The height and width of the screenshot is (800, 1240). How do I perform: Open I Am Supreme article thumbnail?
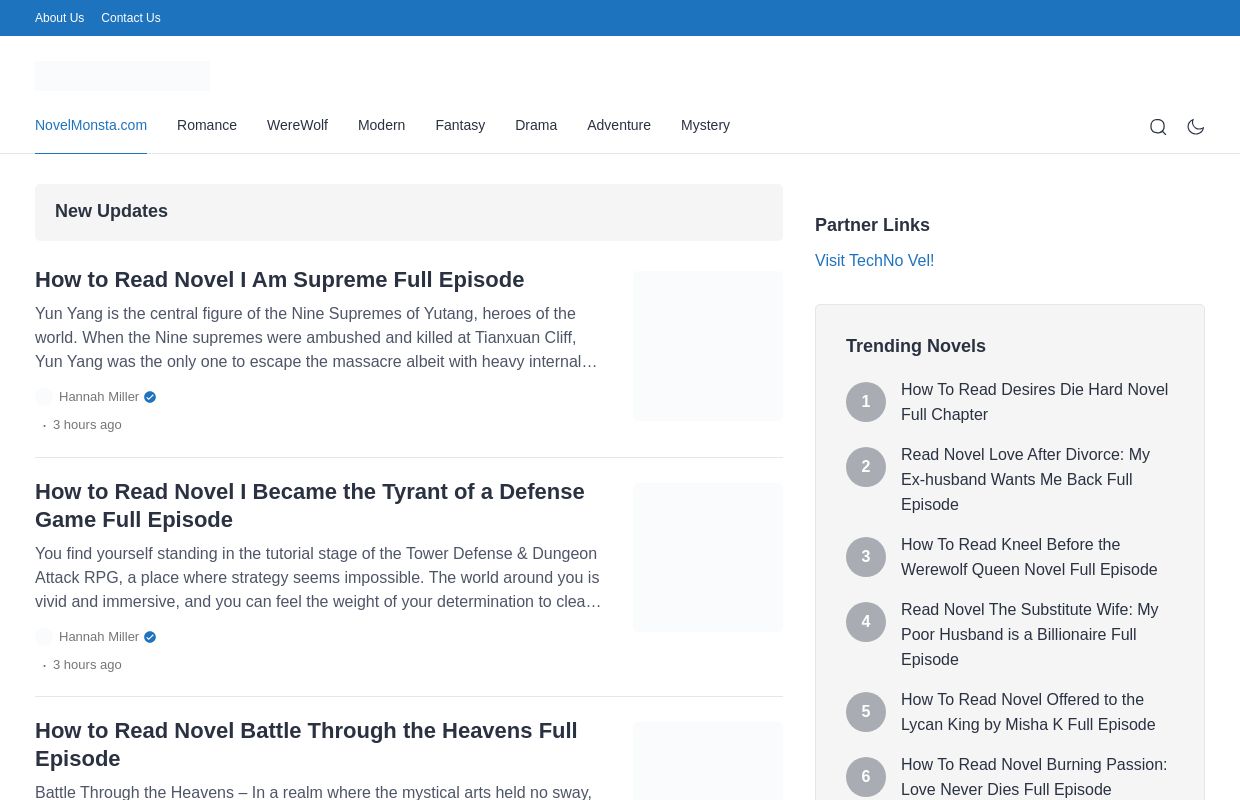[x=708, y=346]
